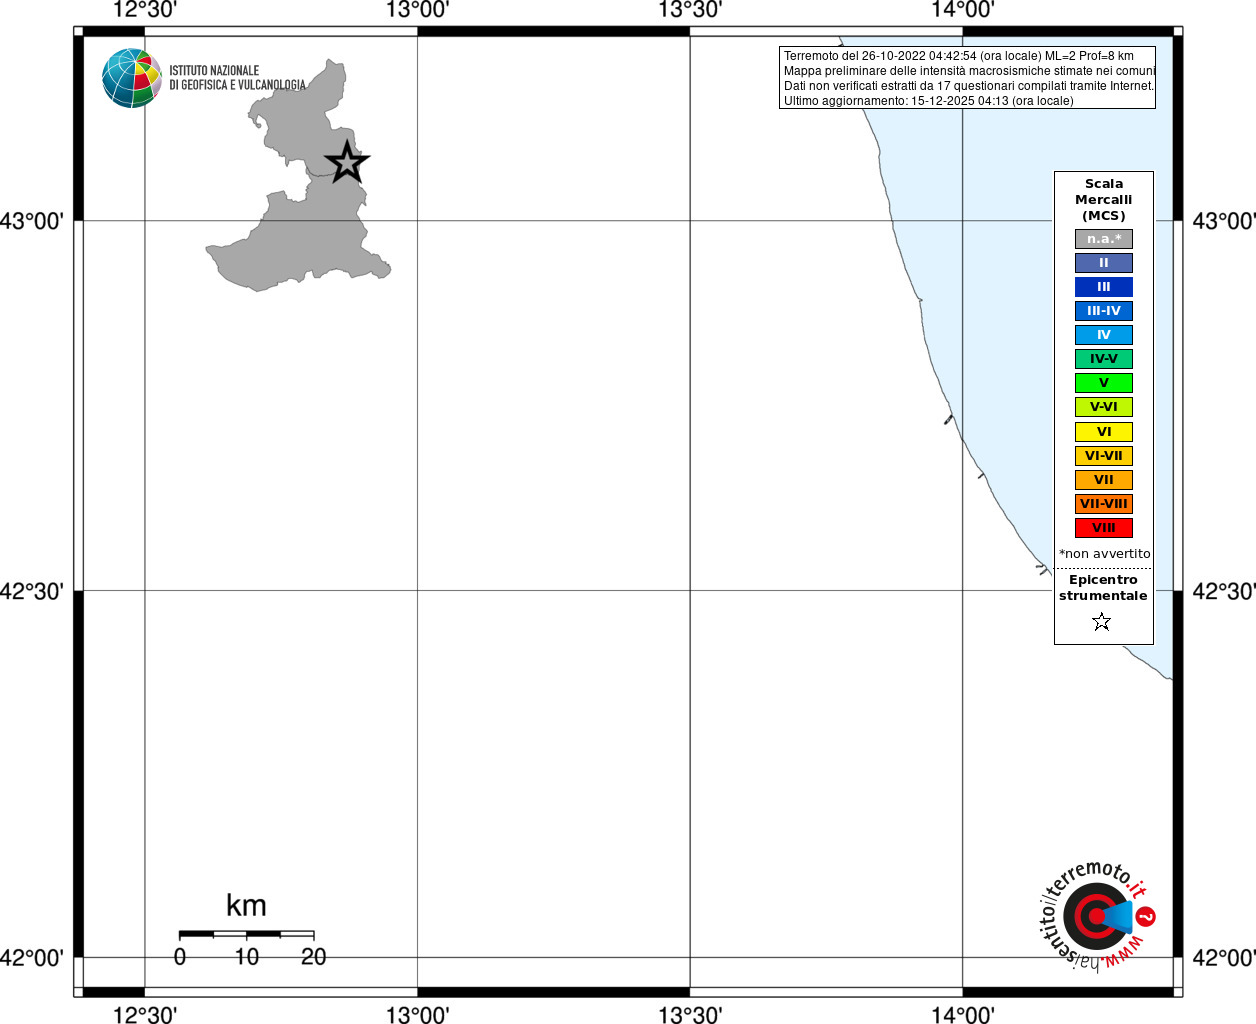Image resolution: width=1256 pixels, height=1024 pixels.
Task: Click the yellow VI legend swatch
Action: pos(1104,432)
